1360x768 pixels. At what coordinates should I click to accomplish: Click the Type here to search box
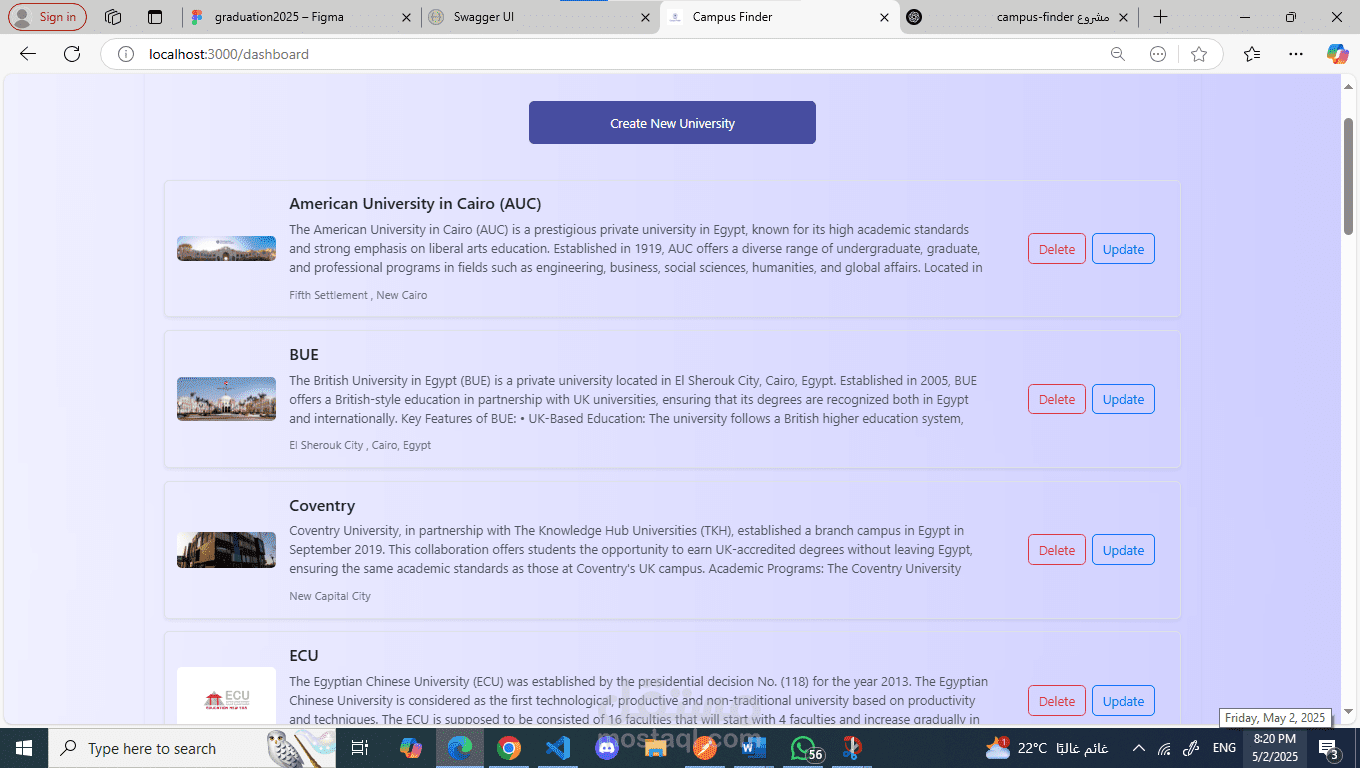point(190,748)
